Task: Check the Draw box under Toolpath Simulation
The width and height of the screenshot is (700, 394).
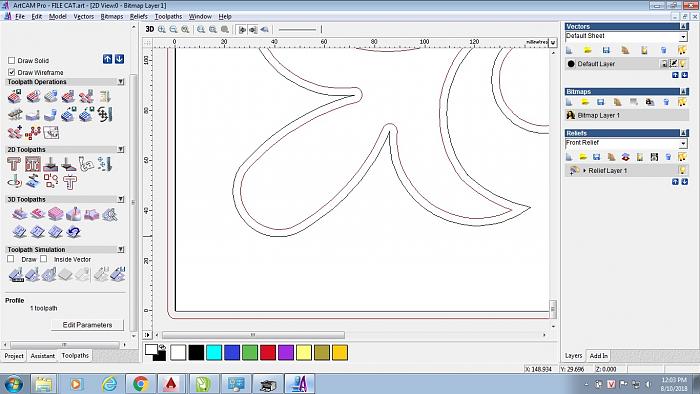Action: 11,259
